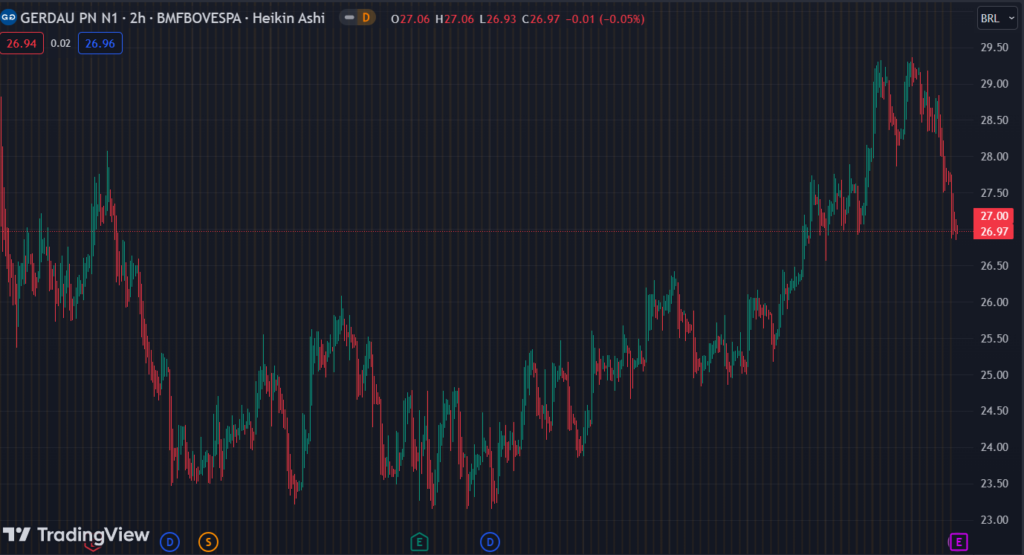This screenshot has width=1024, height=555.
Task: Open the GERDAU PN N1 symbol title
Action: [69, 18]
